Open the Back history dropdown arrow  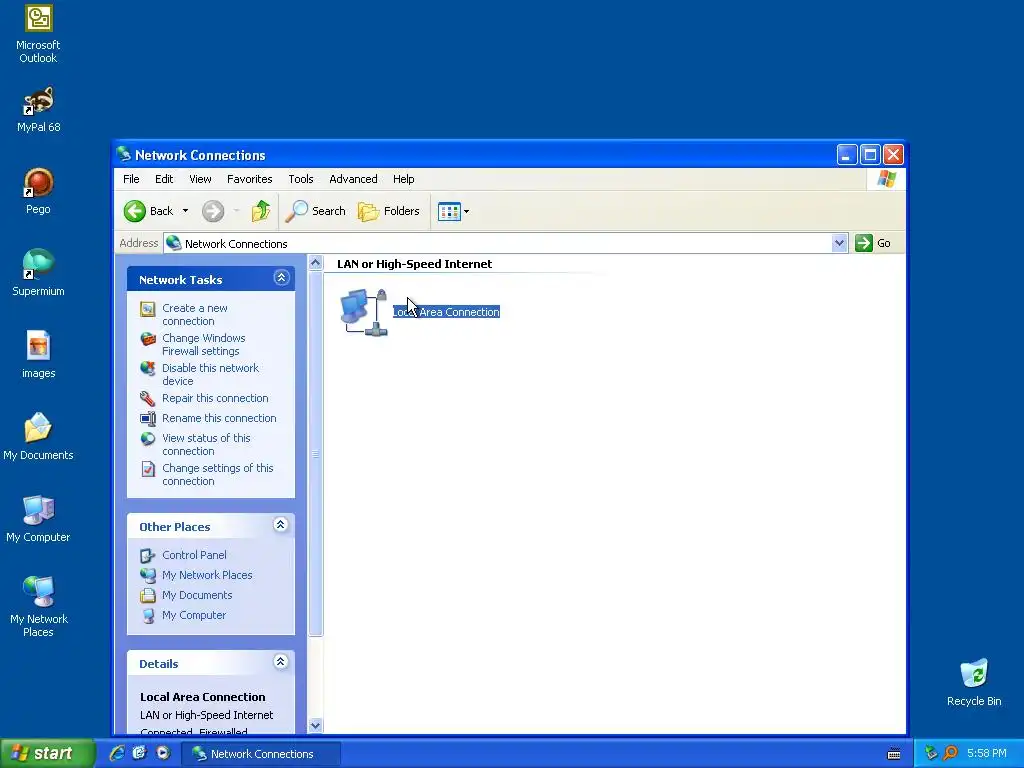point(185,211)
